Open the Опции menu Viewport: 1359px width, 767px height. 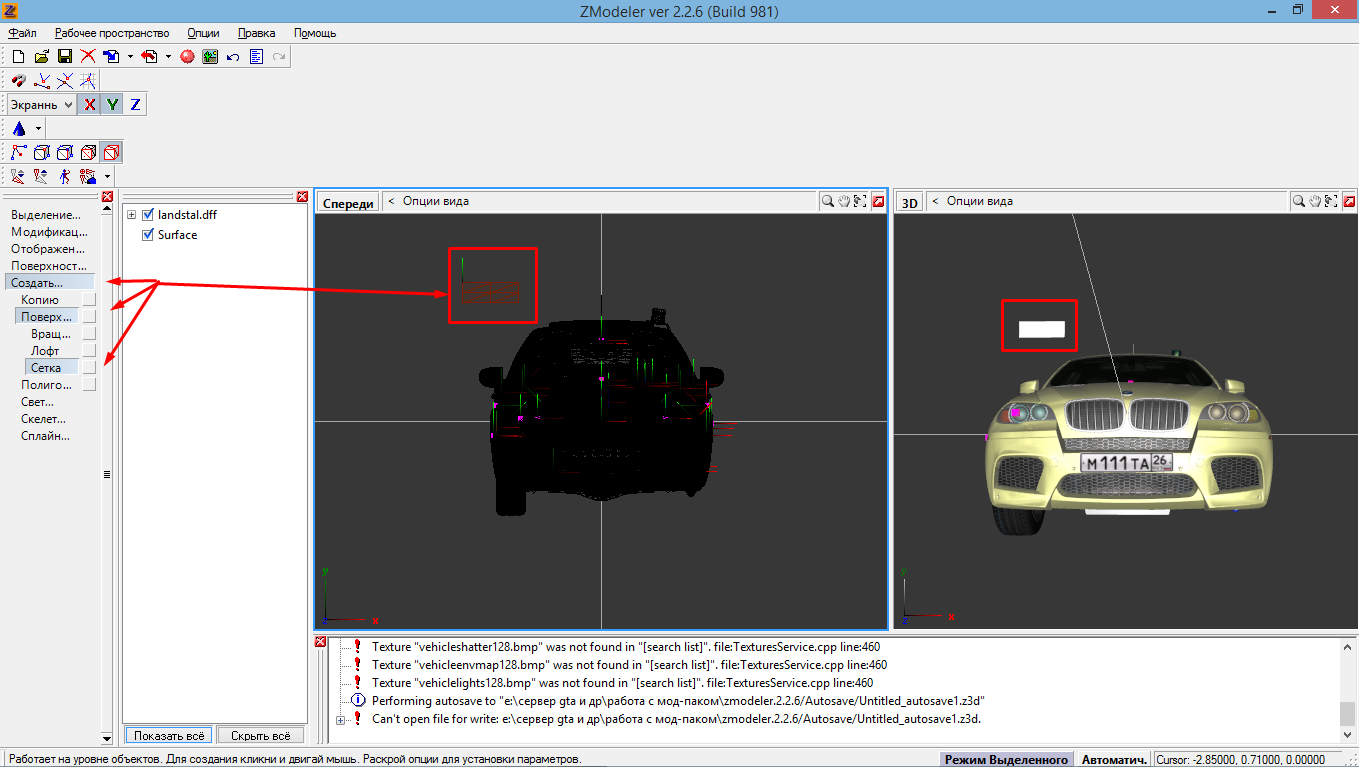[203, 33]
